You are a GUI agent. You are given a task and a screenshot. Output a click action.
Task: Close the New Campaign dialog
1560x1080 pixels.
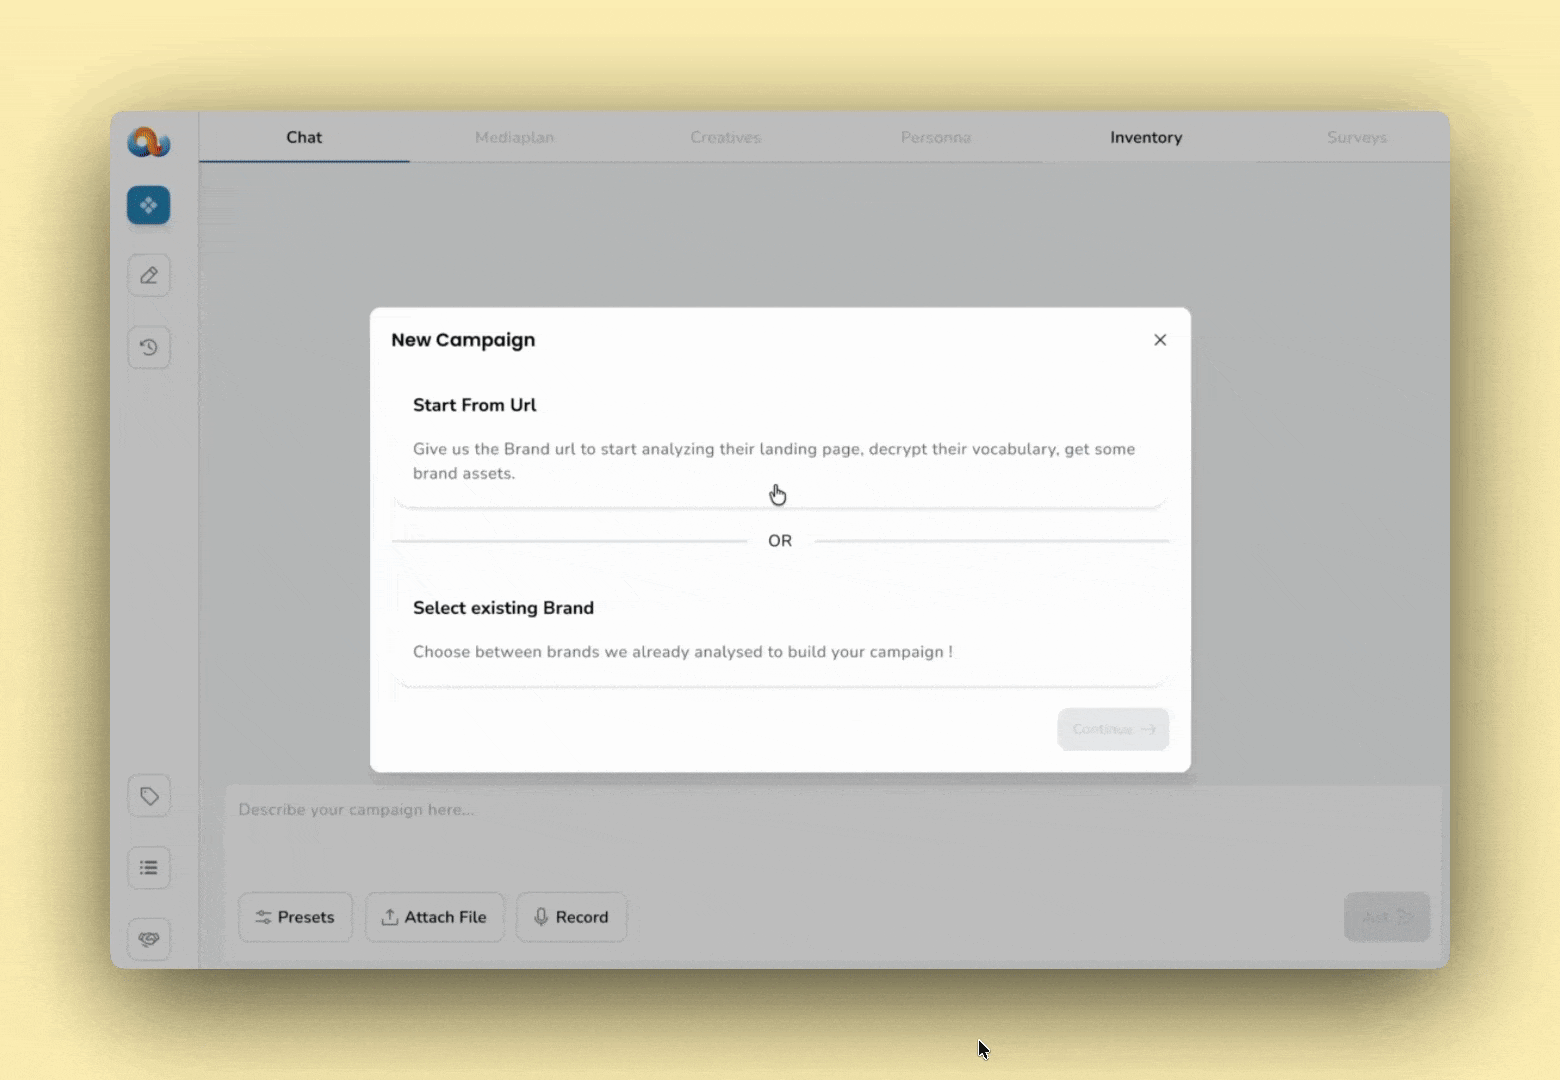[1160, 340]
